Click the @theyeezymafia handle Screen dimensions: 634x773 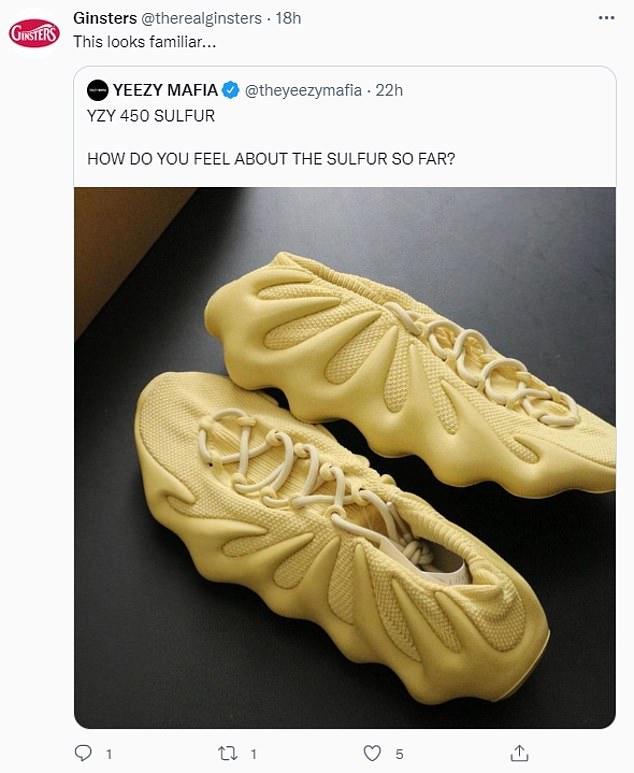tap(301, 91)
